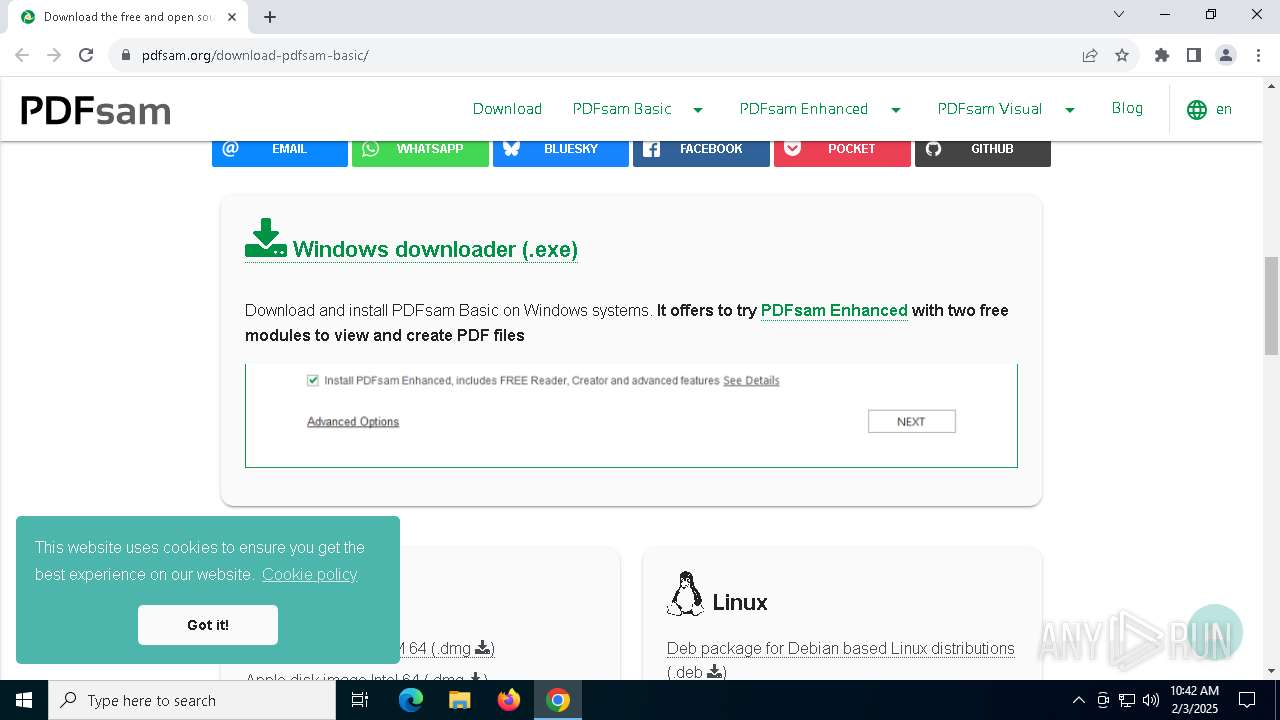The width and height of the screenshot is (1280, 720).
Task: Reload the page with the refresh icon
Action: coord(86,55)
